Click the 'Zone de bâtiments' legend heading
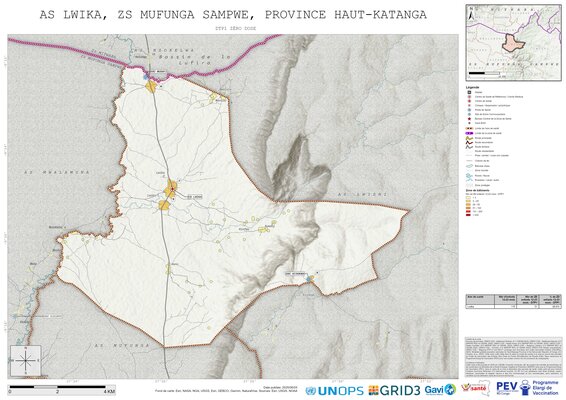 coord(478,190)
